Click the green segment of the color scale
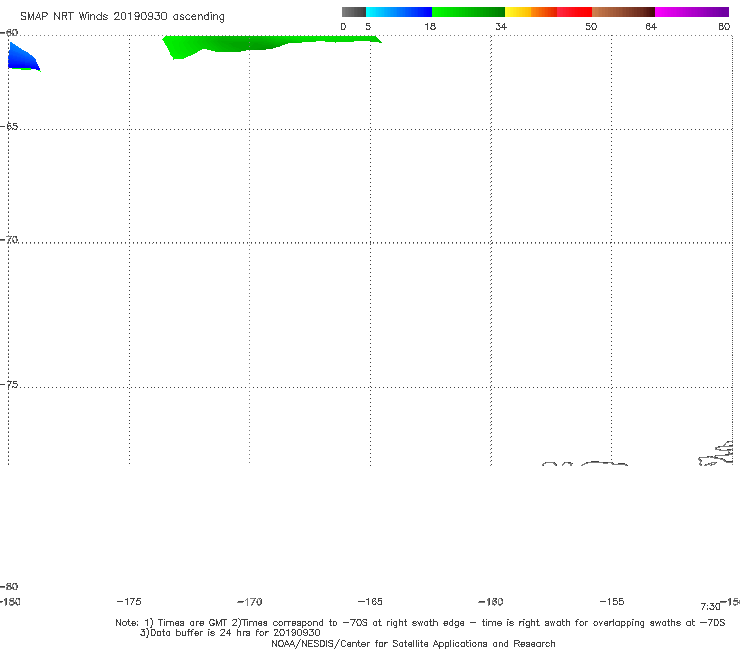 tap(468, 12)
